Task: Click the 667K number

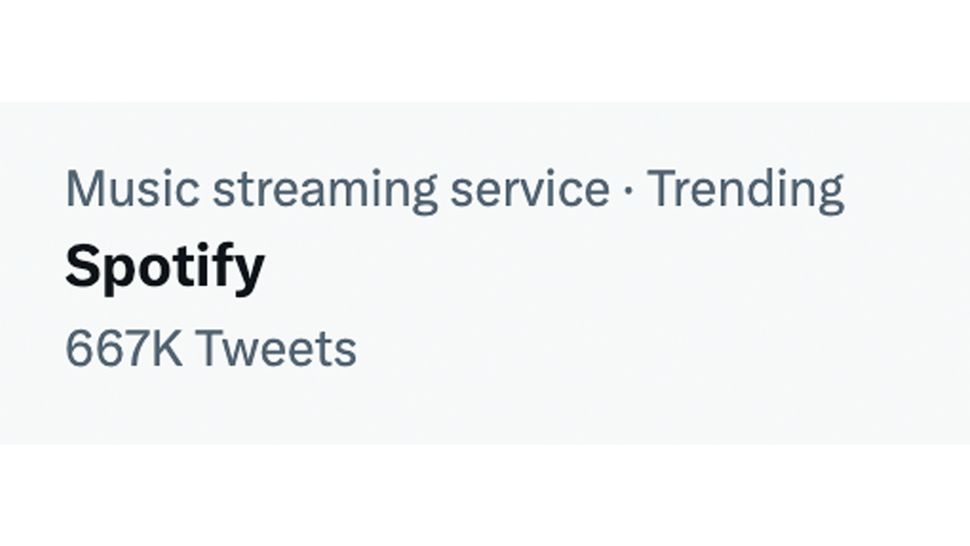Action: tap(124, 349)
